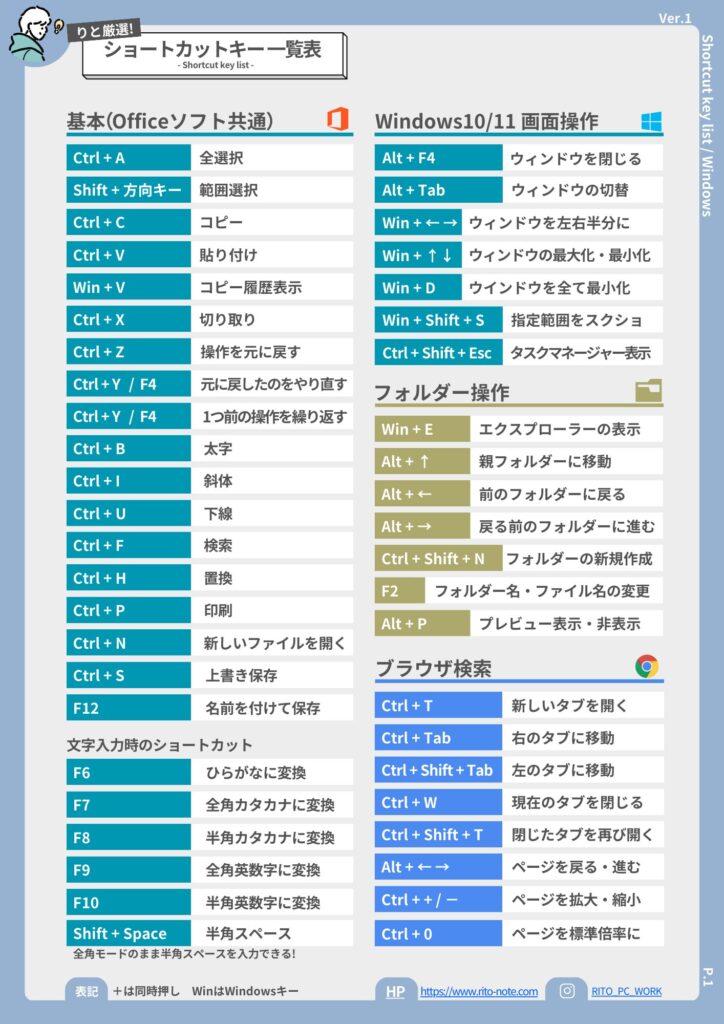Click the HP label in footer
This screenshot has width=724, height=1024.
pos(395,991)
